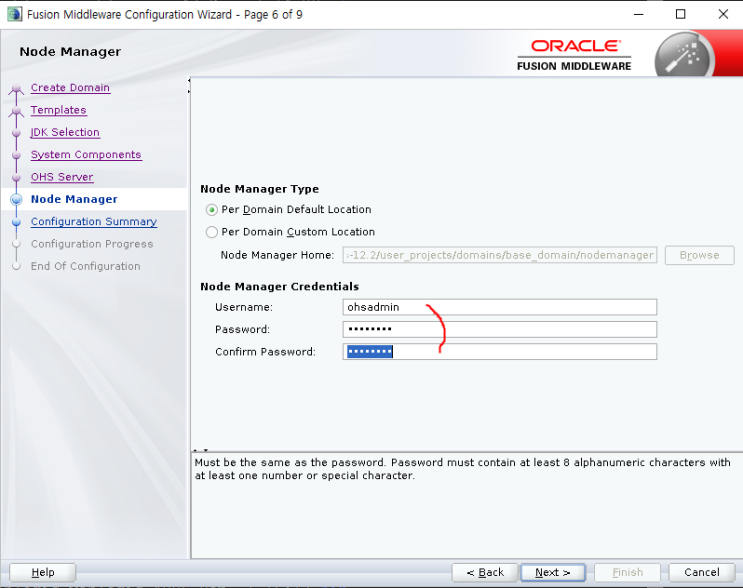Click the greyed-out Finish button

[627, 572]
